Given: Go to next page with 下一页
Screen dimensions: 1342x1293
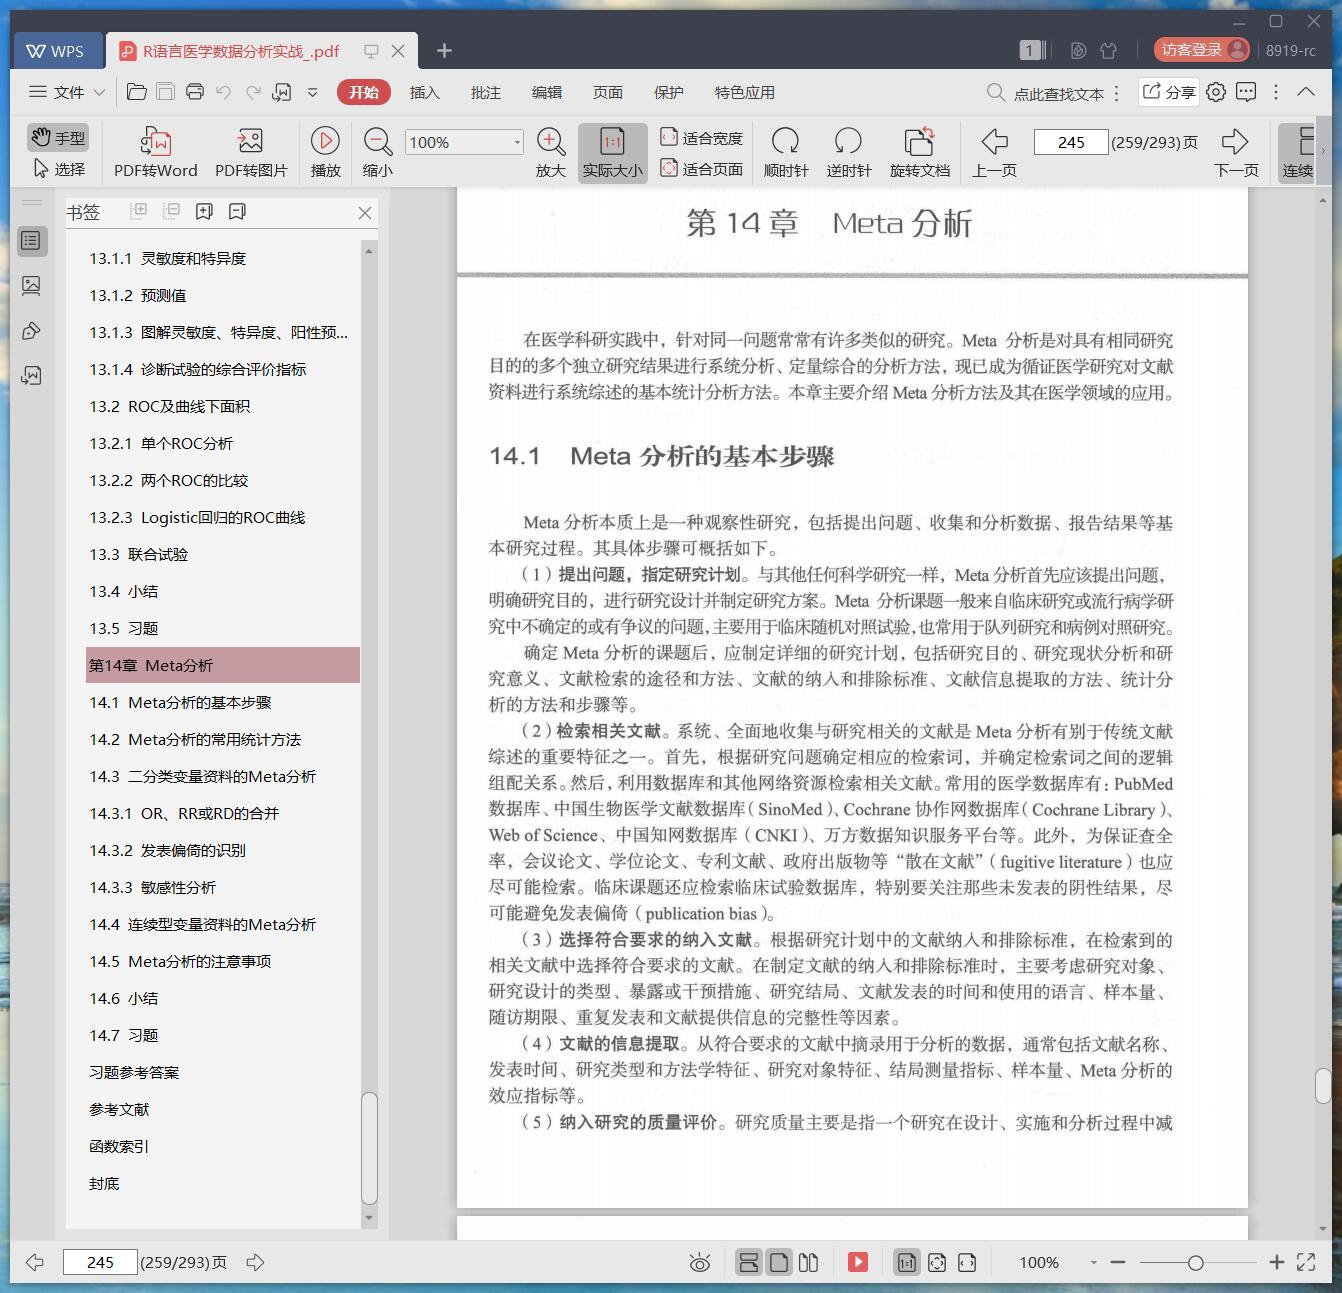Looking at the screenshot, I should pyautogui.click(x=1236, y=152).
